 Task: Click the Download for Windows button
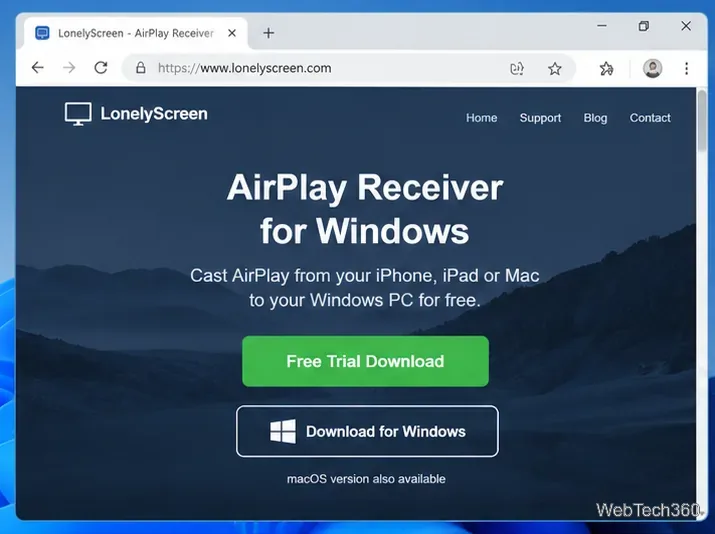click(367, 431)
